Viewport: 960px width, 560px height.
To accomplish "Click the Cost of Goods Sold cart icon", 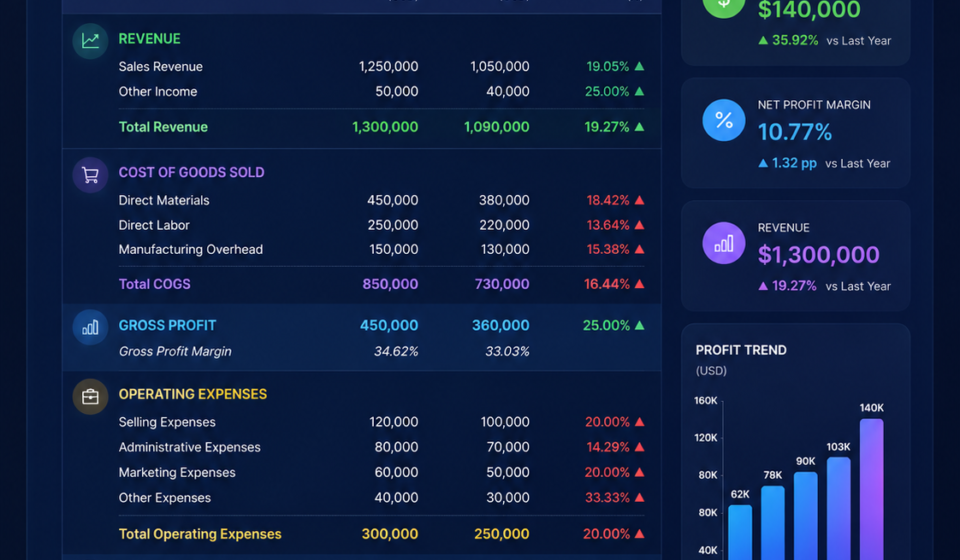I will coord(91,175).
